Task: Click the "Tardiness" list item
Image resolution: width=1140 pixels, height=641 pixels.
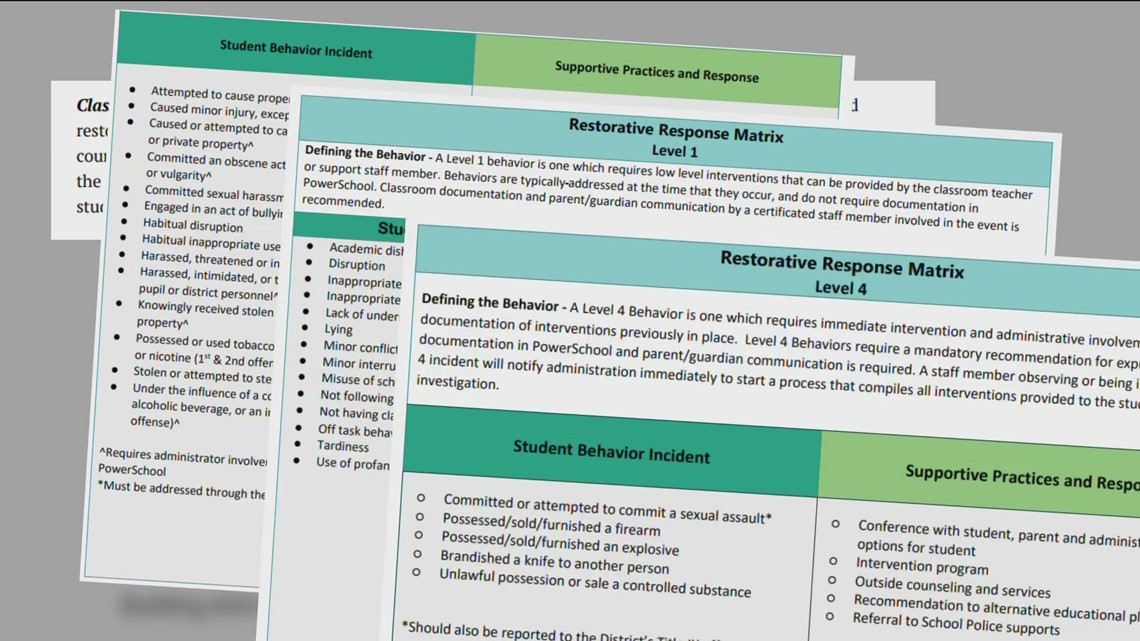Action: coord(342,446)
